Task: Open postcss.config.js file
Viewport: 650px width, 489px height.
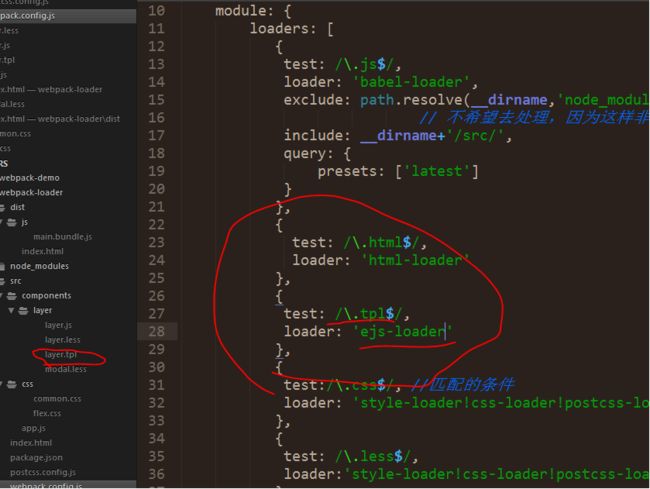Action: [x=43, y=472]
